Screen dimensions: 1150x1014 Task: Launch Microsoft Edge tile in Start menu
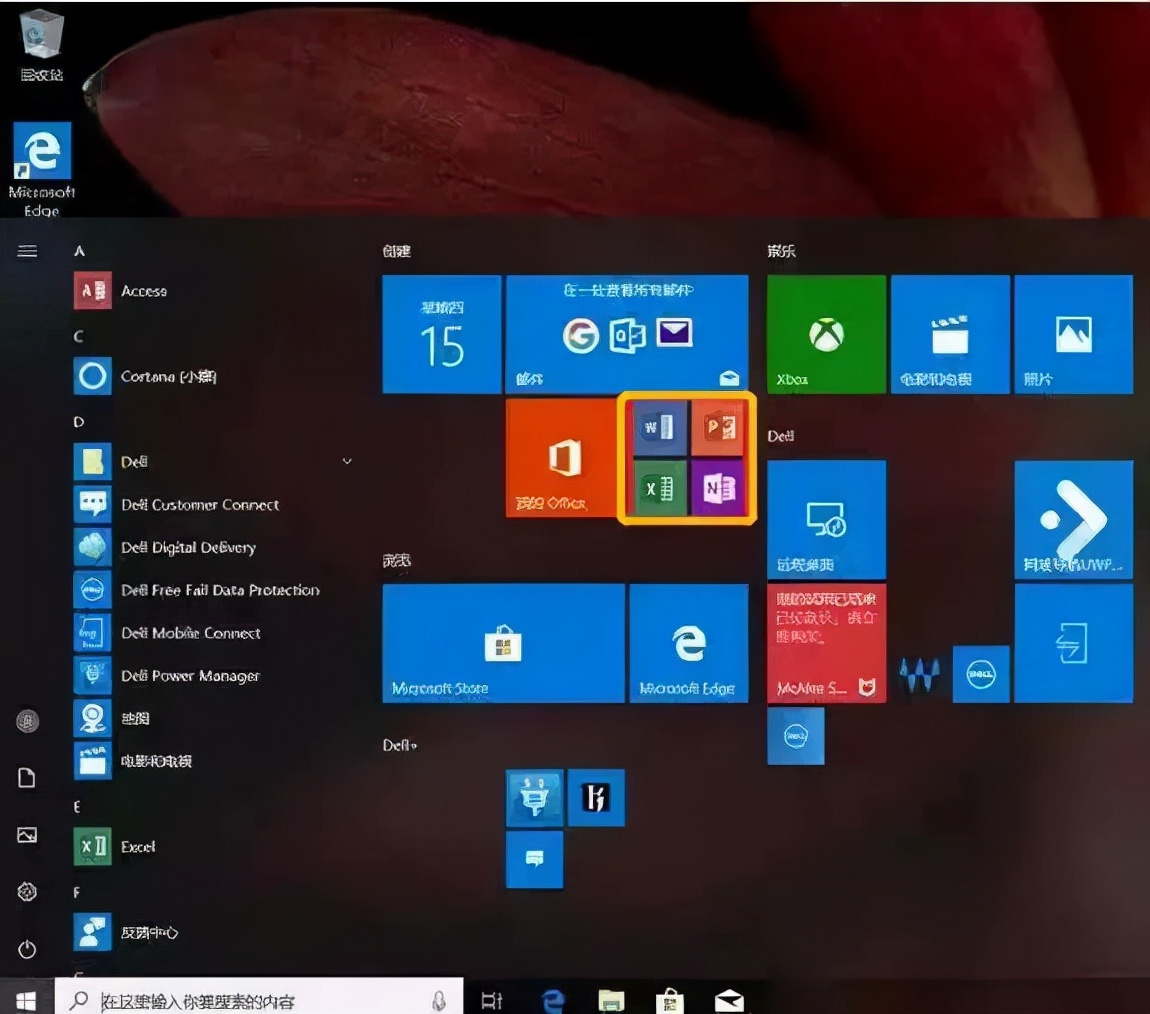tap(688, 643)
